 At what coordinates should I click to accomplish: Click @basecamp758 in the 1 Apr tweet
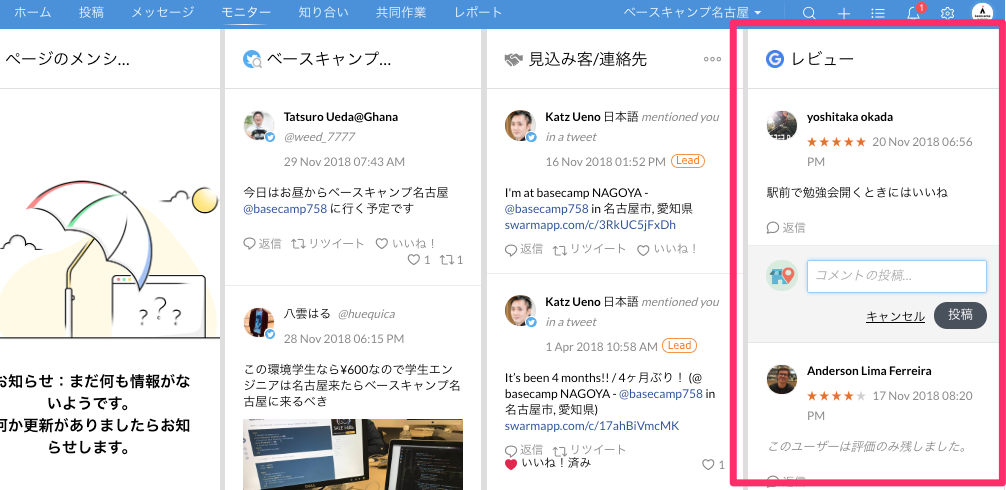661,393
